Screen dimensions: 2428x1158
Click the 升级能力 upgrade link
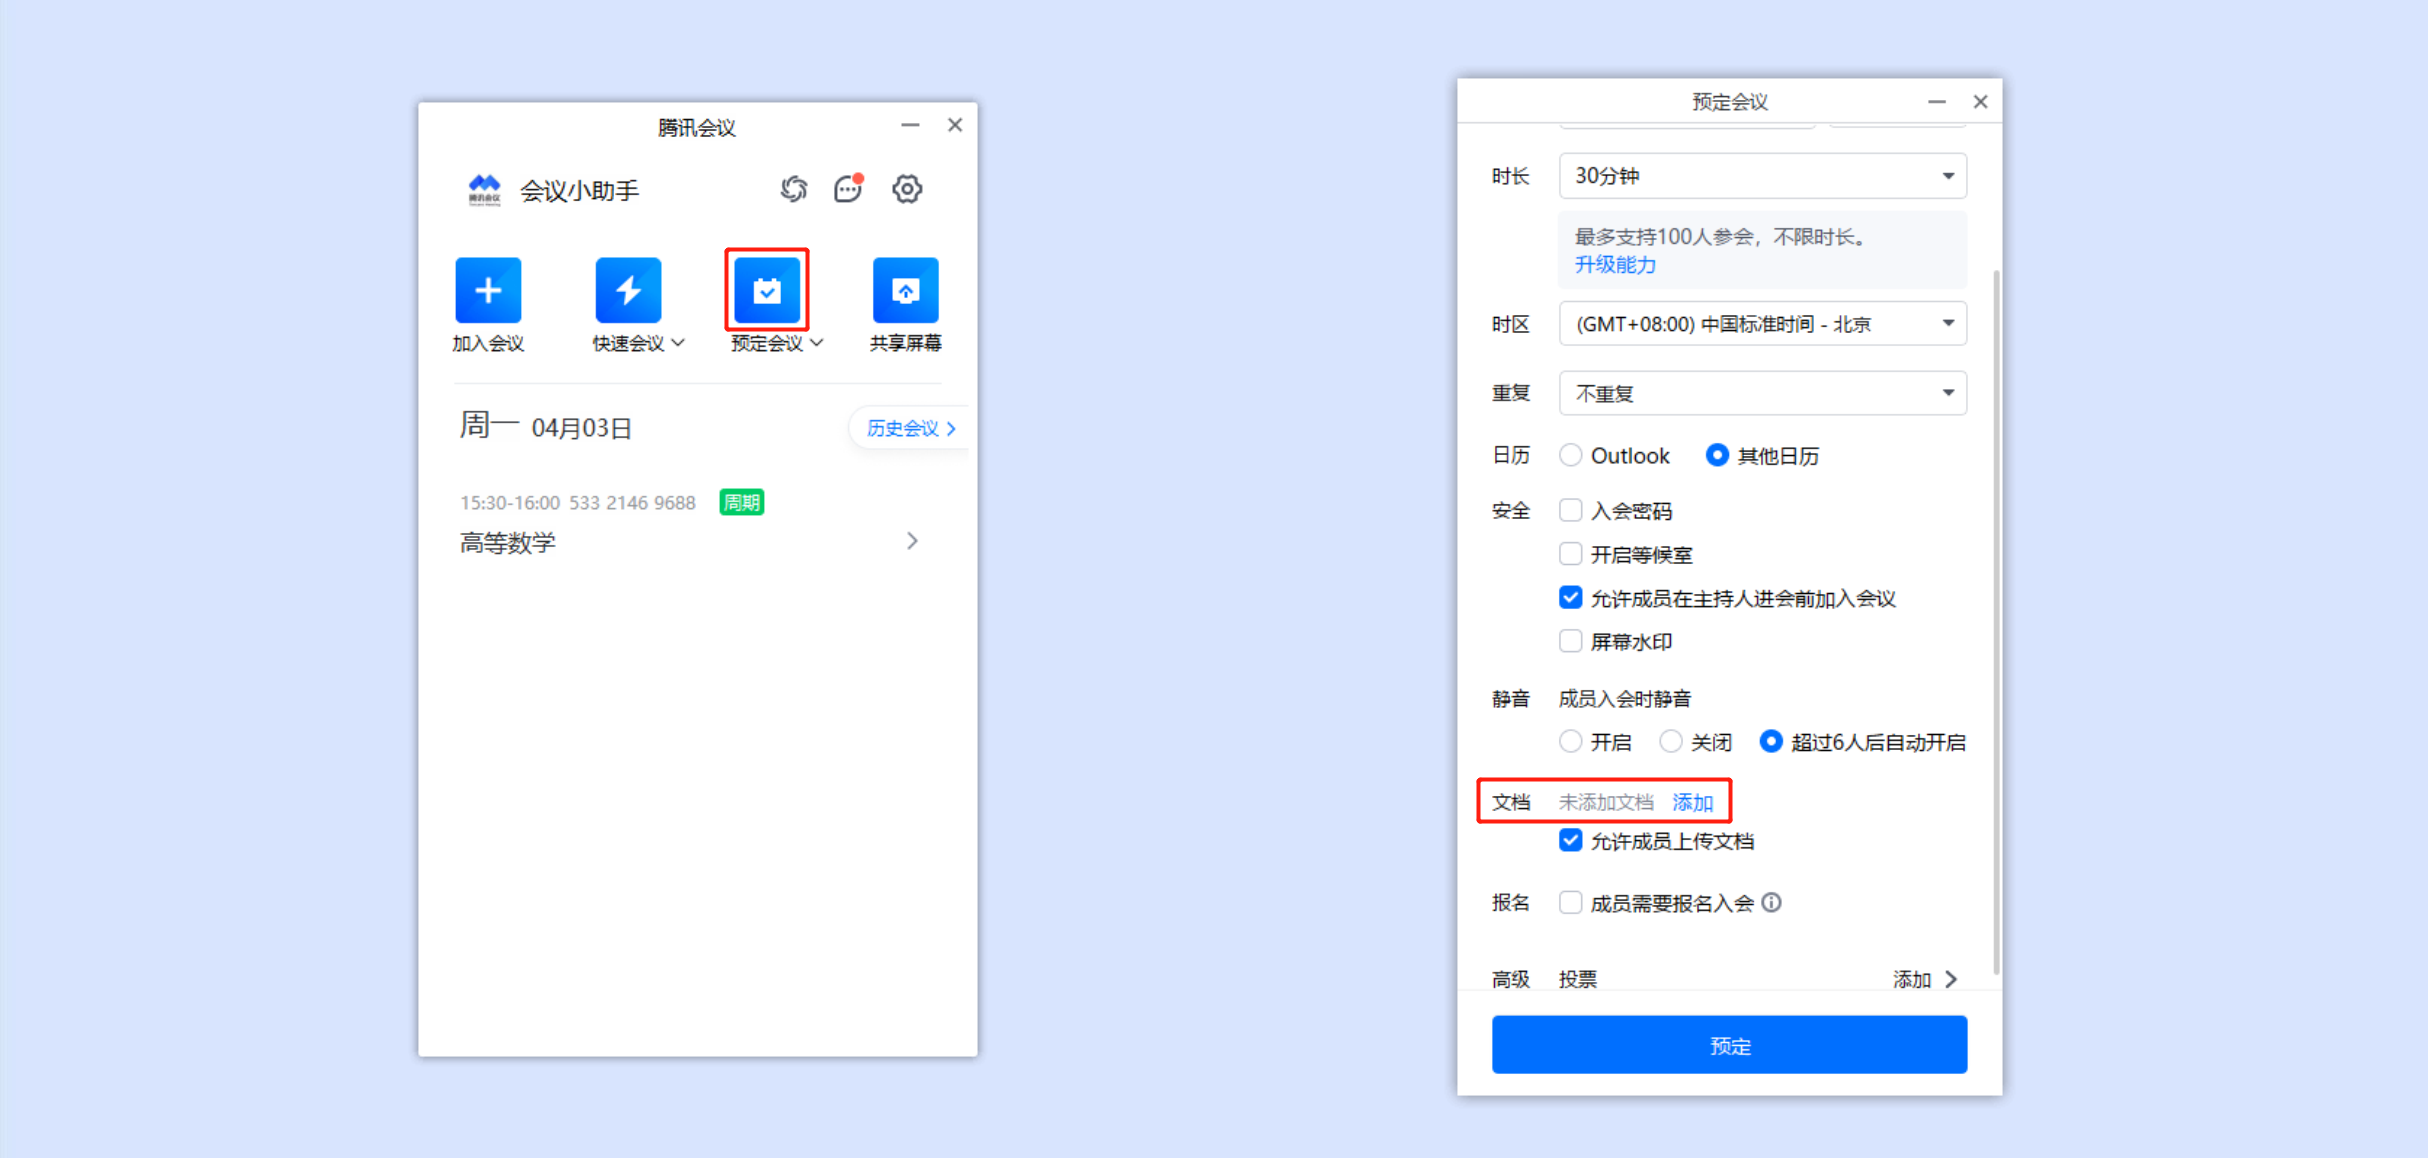(1615, 265)
